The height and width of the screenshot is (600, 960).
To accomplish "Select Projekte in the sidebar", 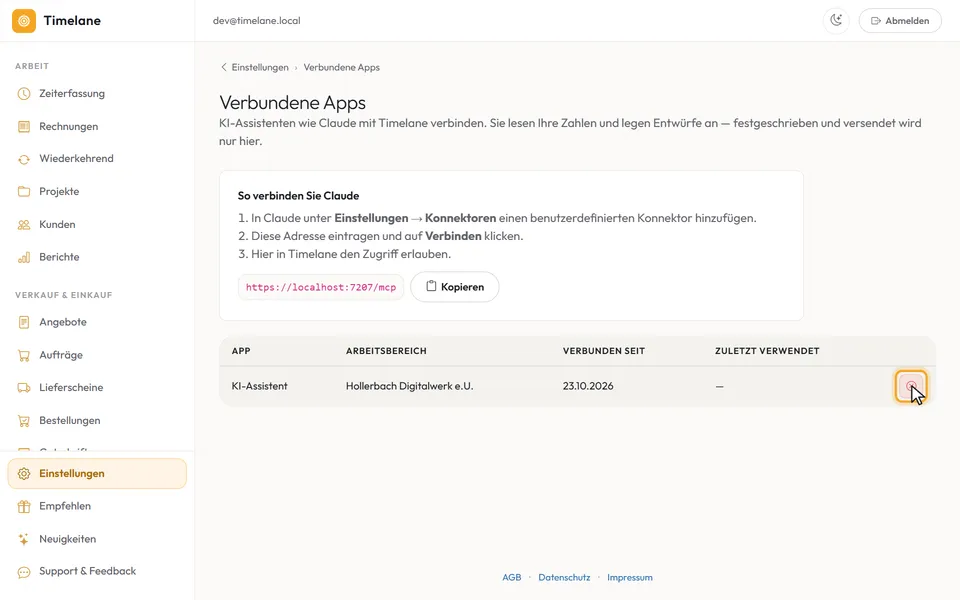I will pos(97,192).
